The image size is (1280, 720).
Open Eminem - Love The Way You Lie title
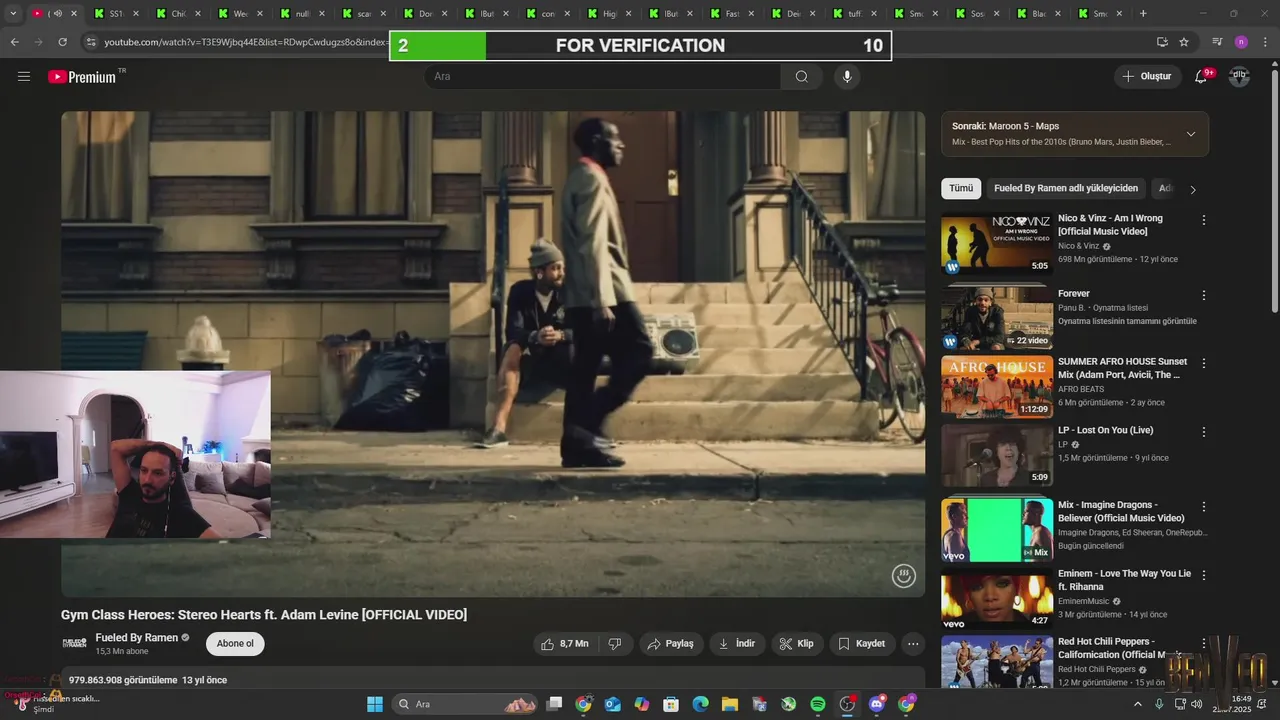tap(1124, 580)
